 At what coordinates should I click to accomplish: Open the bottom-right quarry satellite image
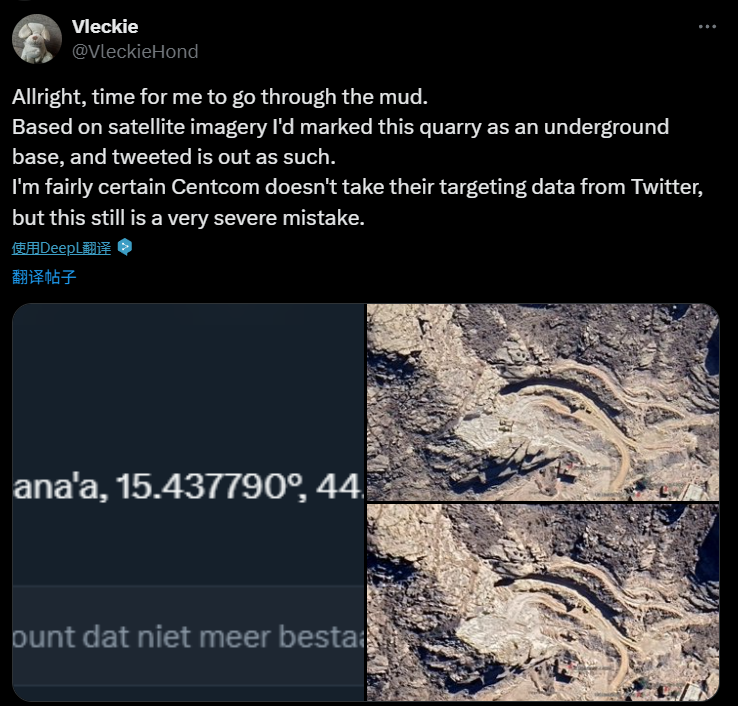click(543, 602)
